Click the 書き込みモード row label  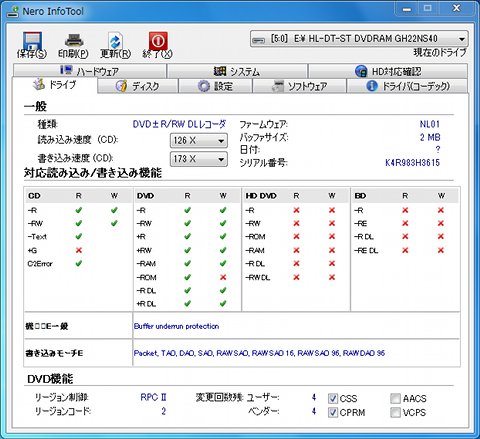[x=54, y=353]
